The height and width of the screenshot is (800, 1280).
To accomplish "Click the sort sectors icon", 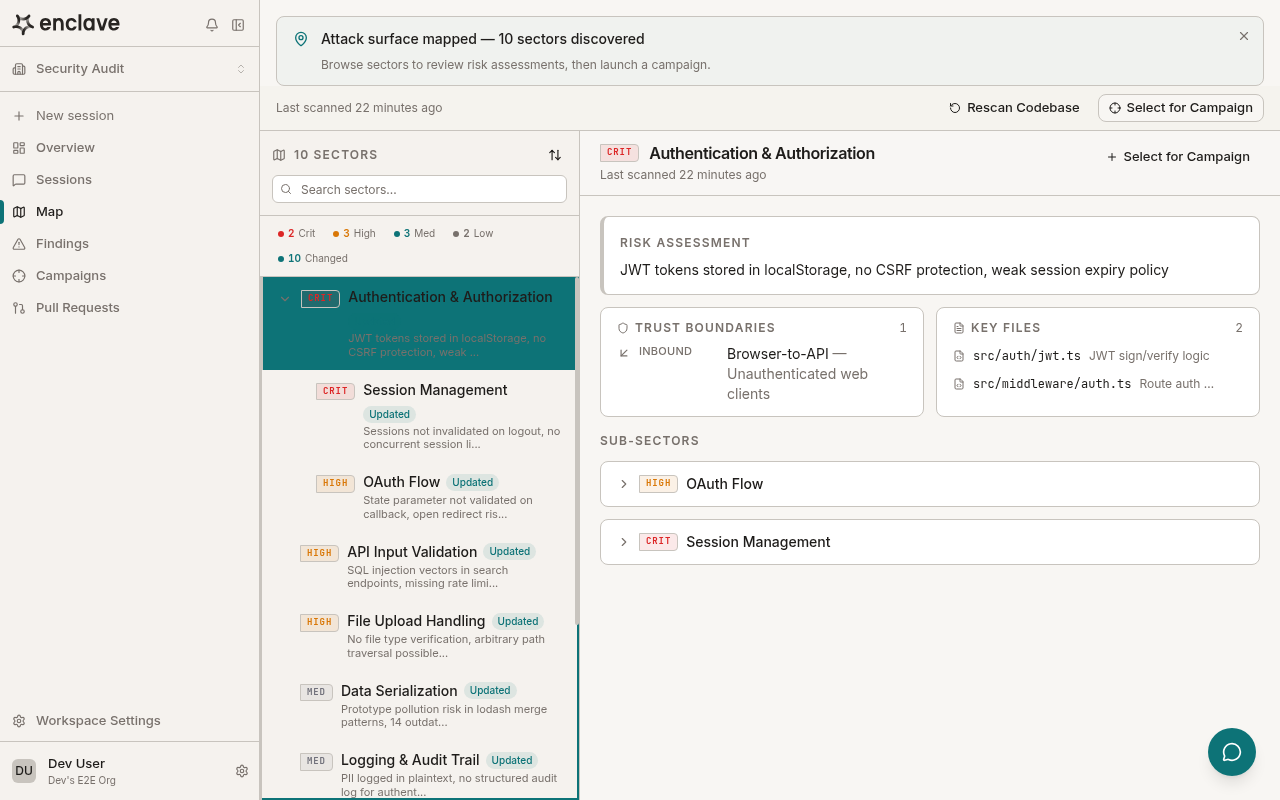I will click(x=555, y=155).
